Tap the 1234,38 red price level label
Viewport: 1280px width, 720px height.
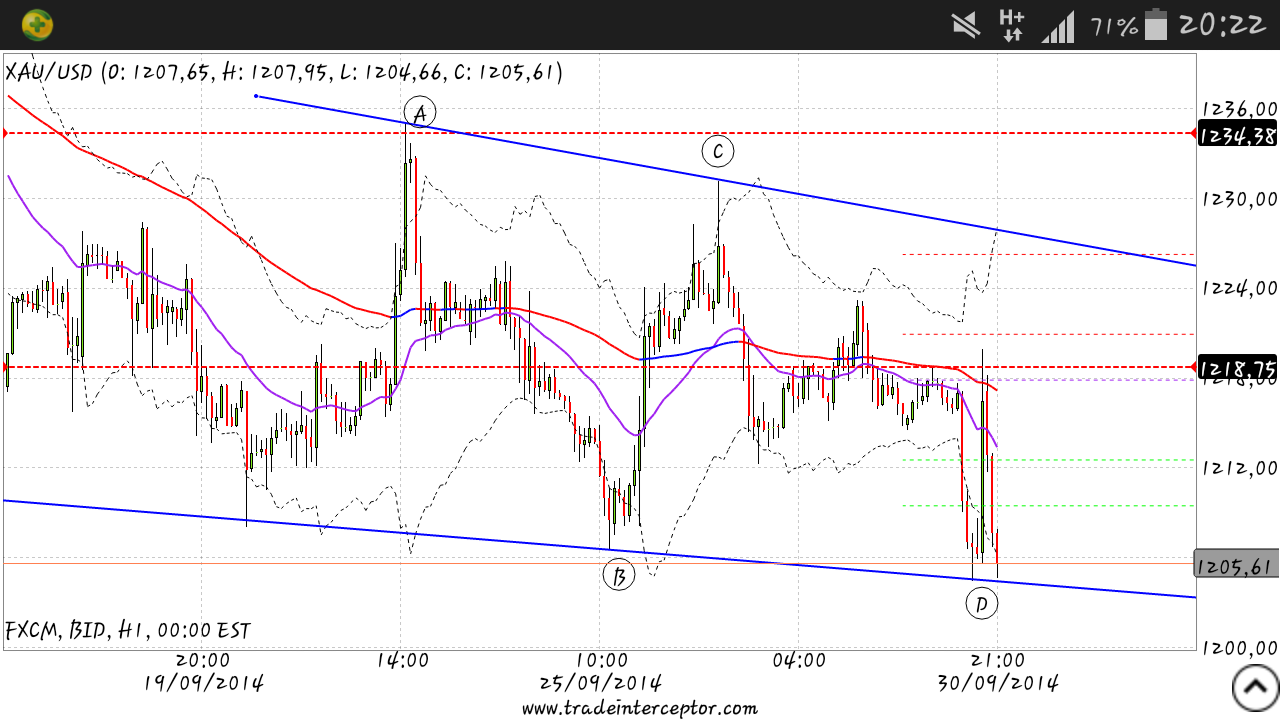(1237, 133)
